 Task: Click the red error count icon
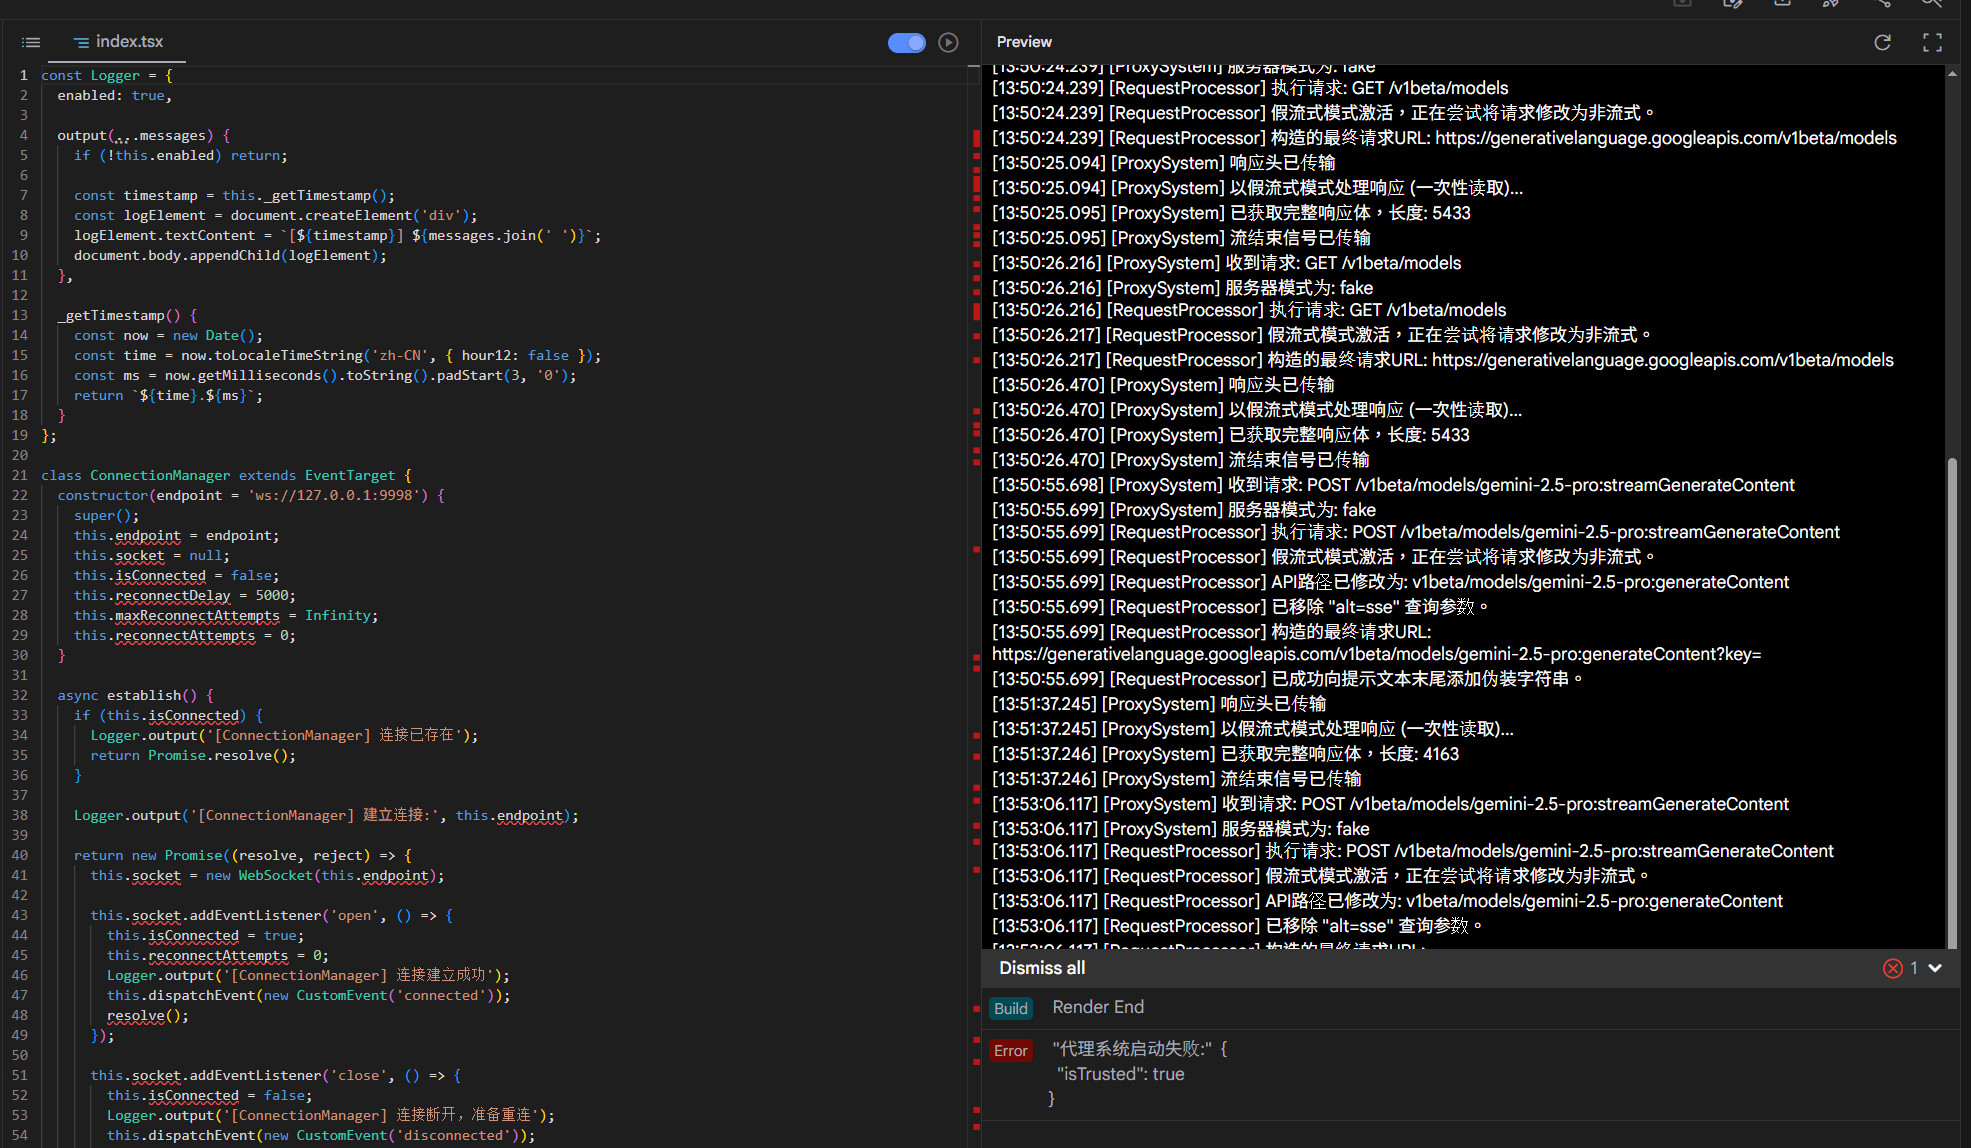(1892, 968)
